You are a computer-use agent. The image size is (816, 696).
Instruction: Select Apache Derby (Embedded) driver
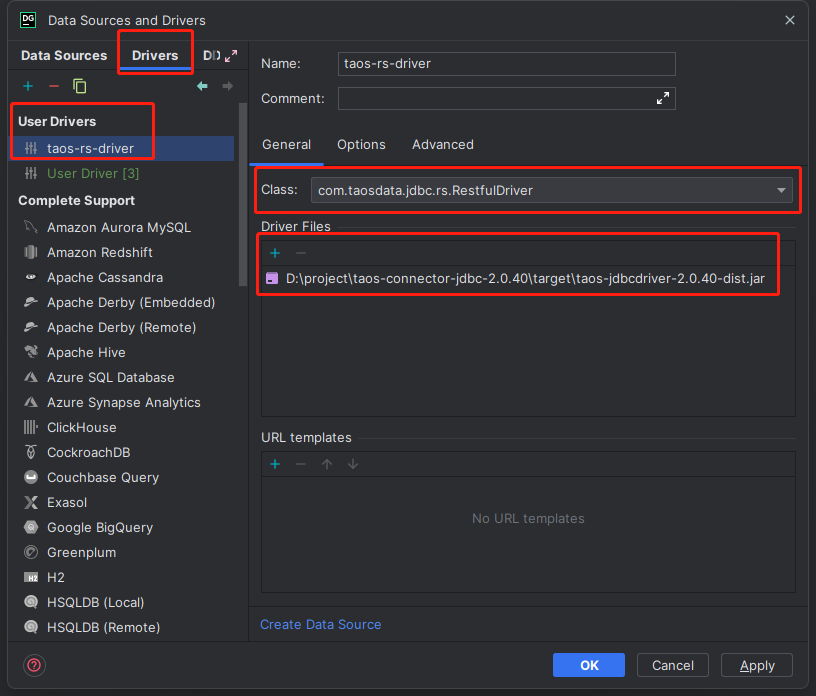122,302
